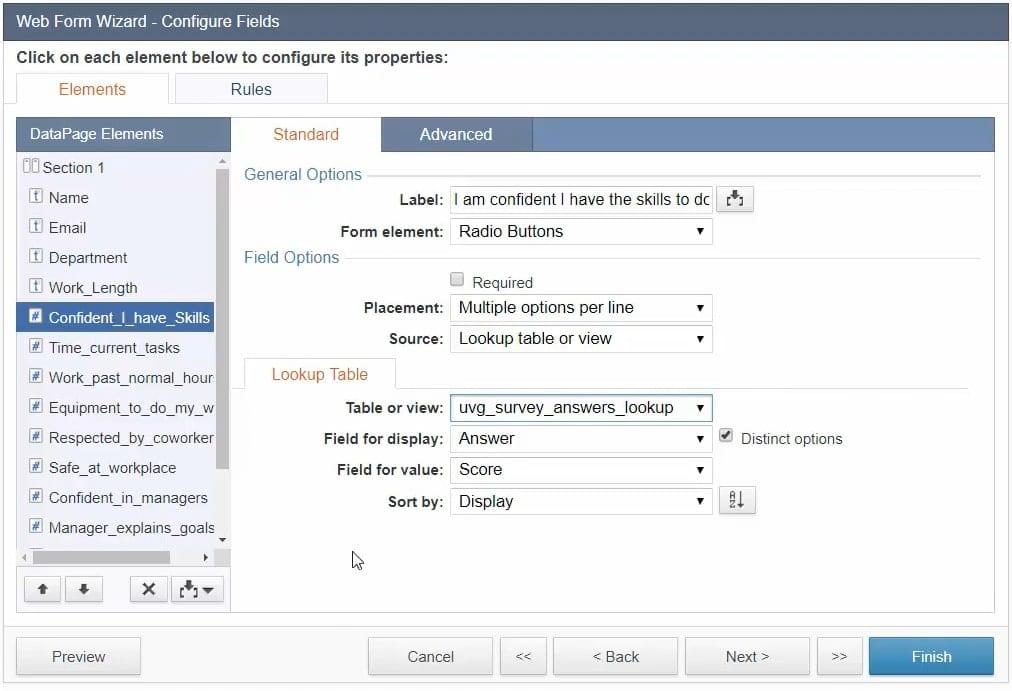
Task: Open the insert element dropdown button
Action: (x=197, y=590)
